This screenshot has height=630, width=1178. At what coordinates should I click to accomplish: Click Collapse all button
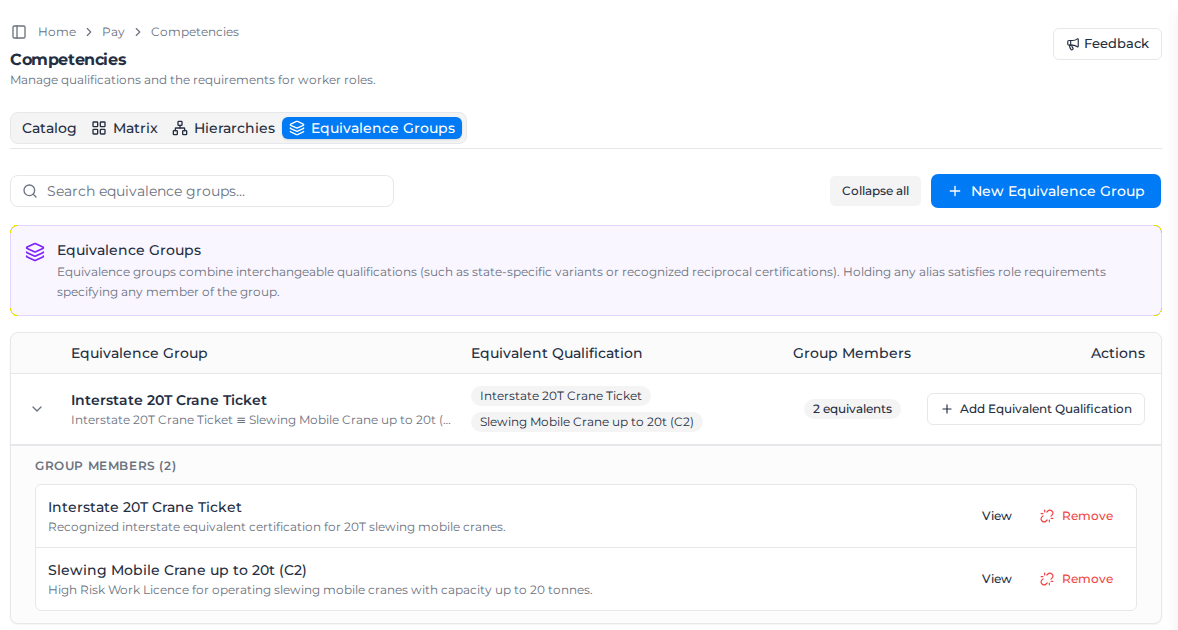point(875,191)
